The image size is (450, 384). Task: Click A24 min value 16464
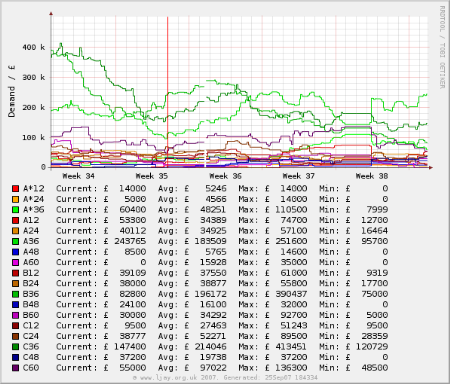(375, 231)
